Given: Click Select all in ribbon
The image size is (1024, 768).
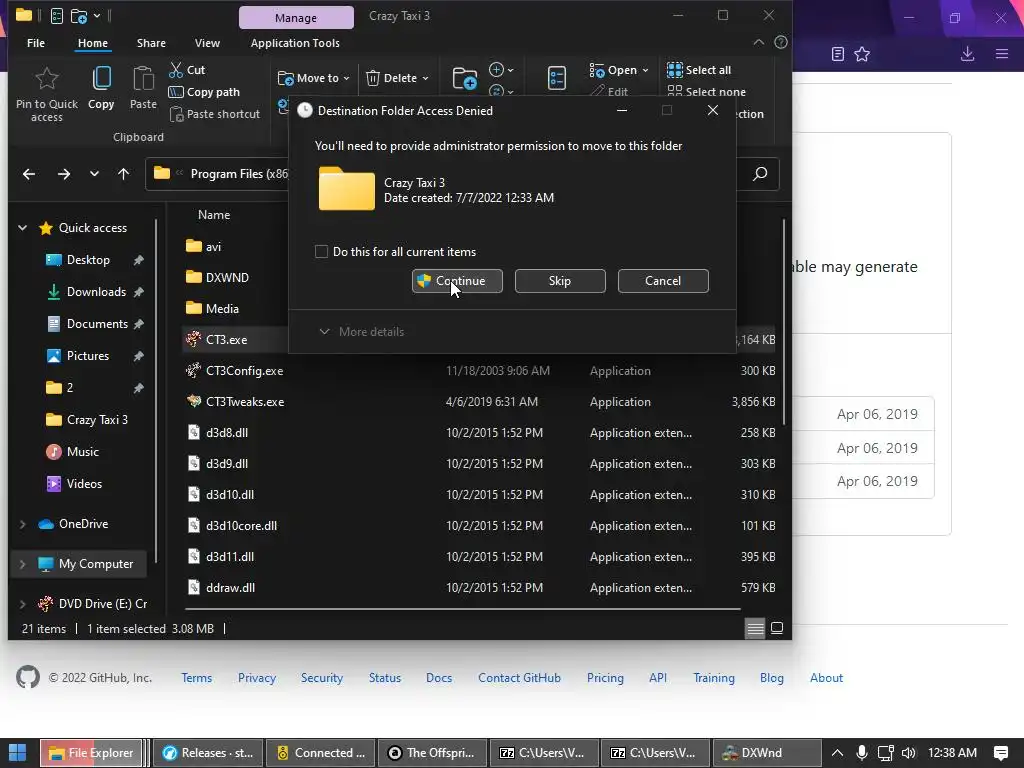Looking at the screenshot, I should click(x=699, y=70).
